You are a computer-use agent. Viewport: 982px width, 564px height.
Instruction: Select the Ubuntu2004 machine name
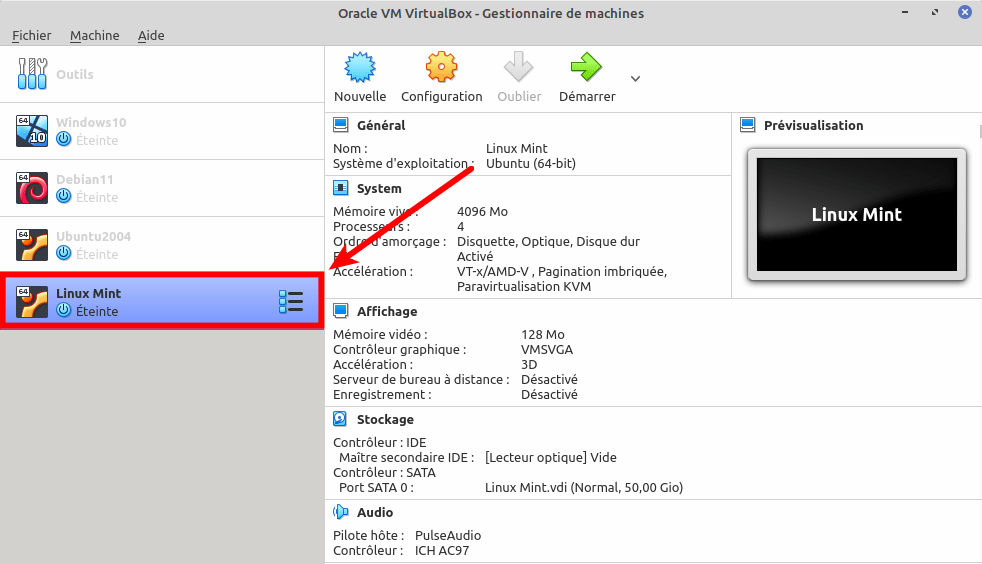93,236
